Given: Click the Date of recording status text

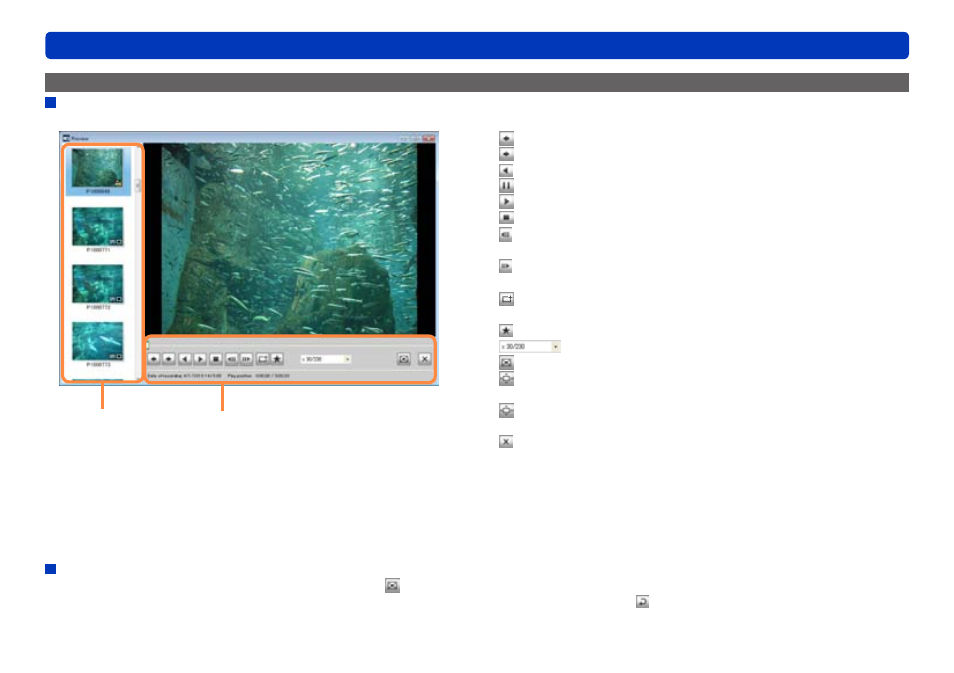Looking at the screenshot, I should click(184, 376).
